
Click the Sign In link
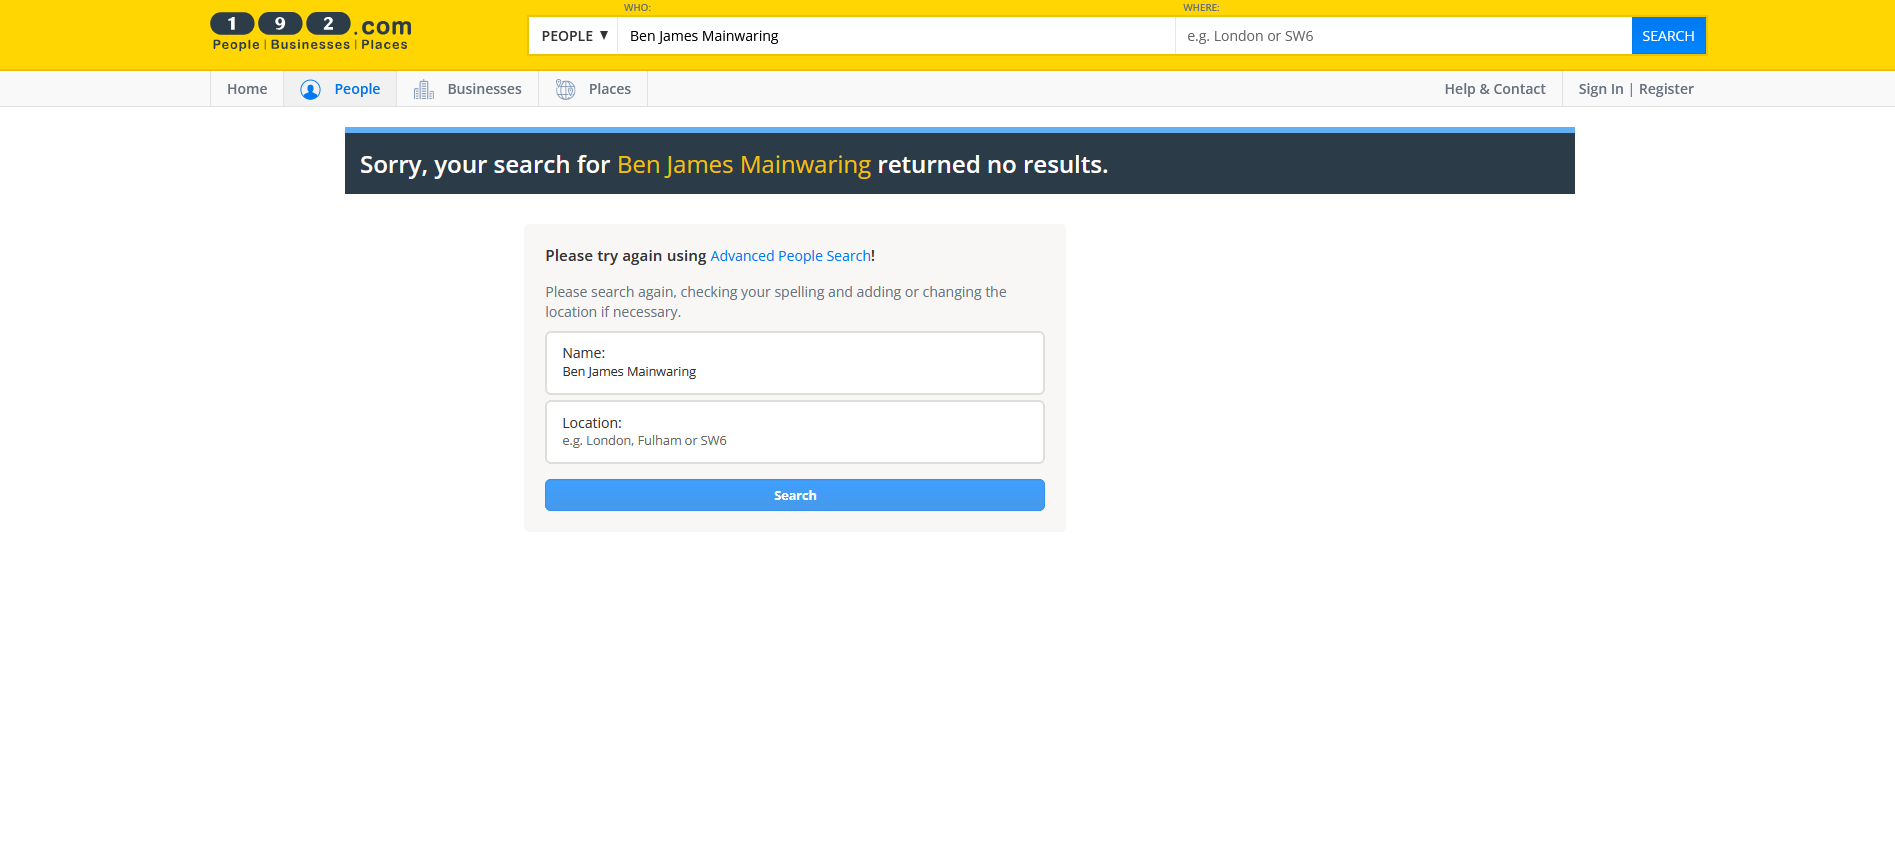point(1600,89)
